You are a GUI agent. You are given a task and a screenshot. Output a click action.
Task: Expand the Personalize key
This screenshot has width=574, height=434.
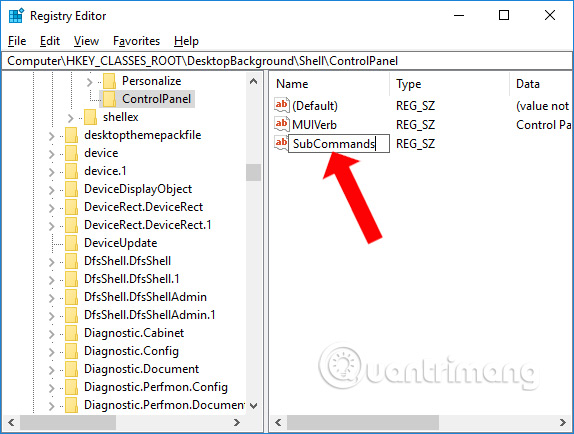90,82
